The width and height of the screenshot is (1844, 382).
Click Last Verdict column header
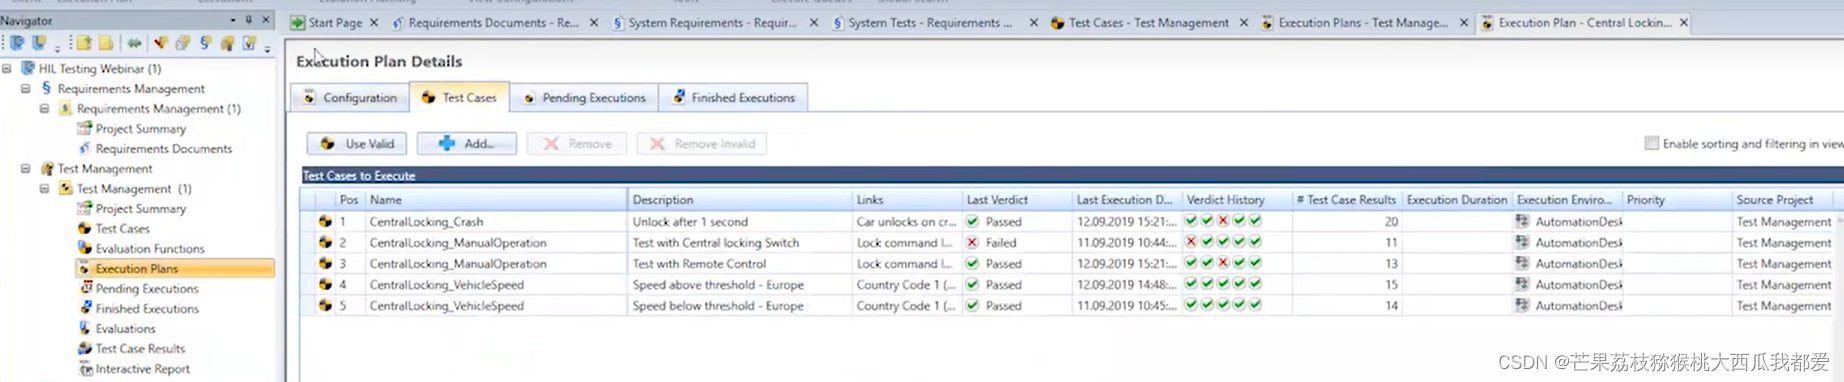pos(1016,200)
